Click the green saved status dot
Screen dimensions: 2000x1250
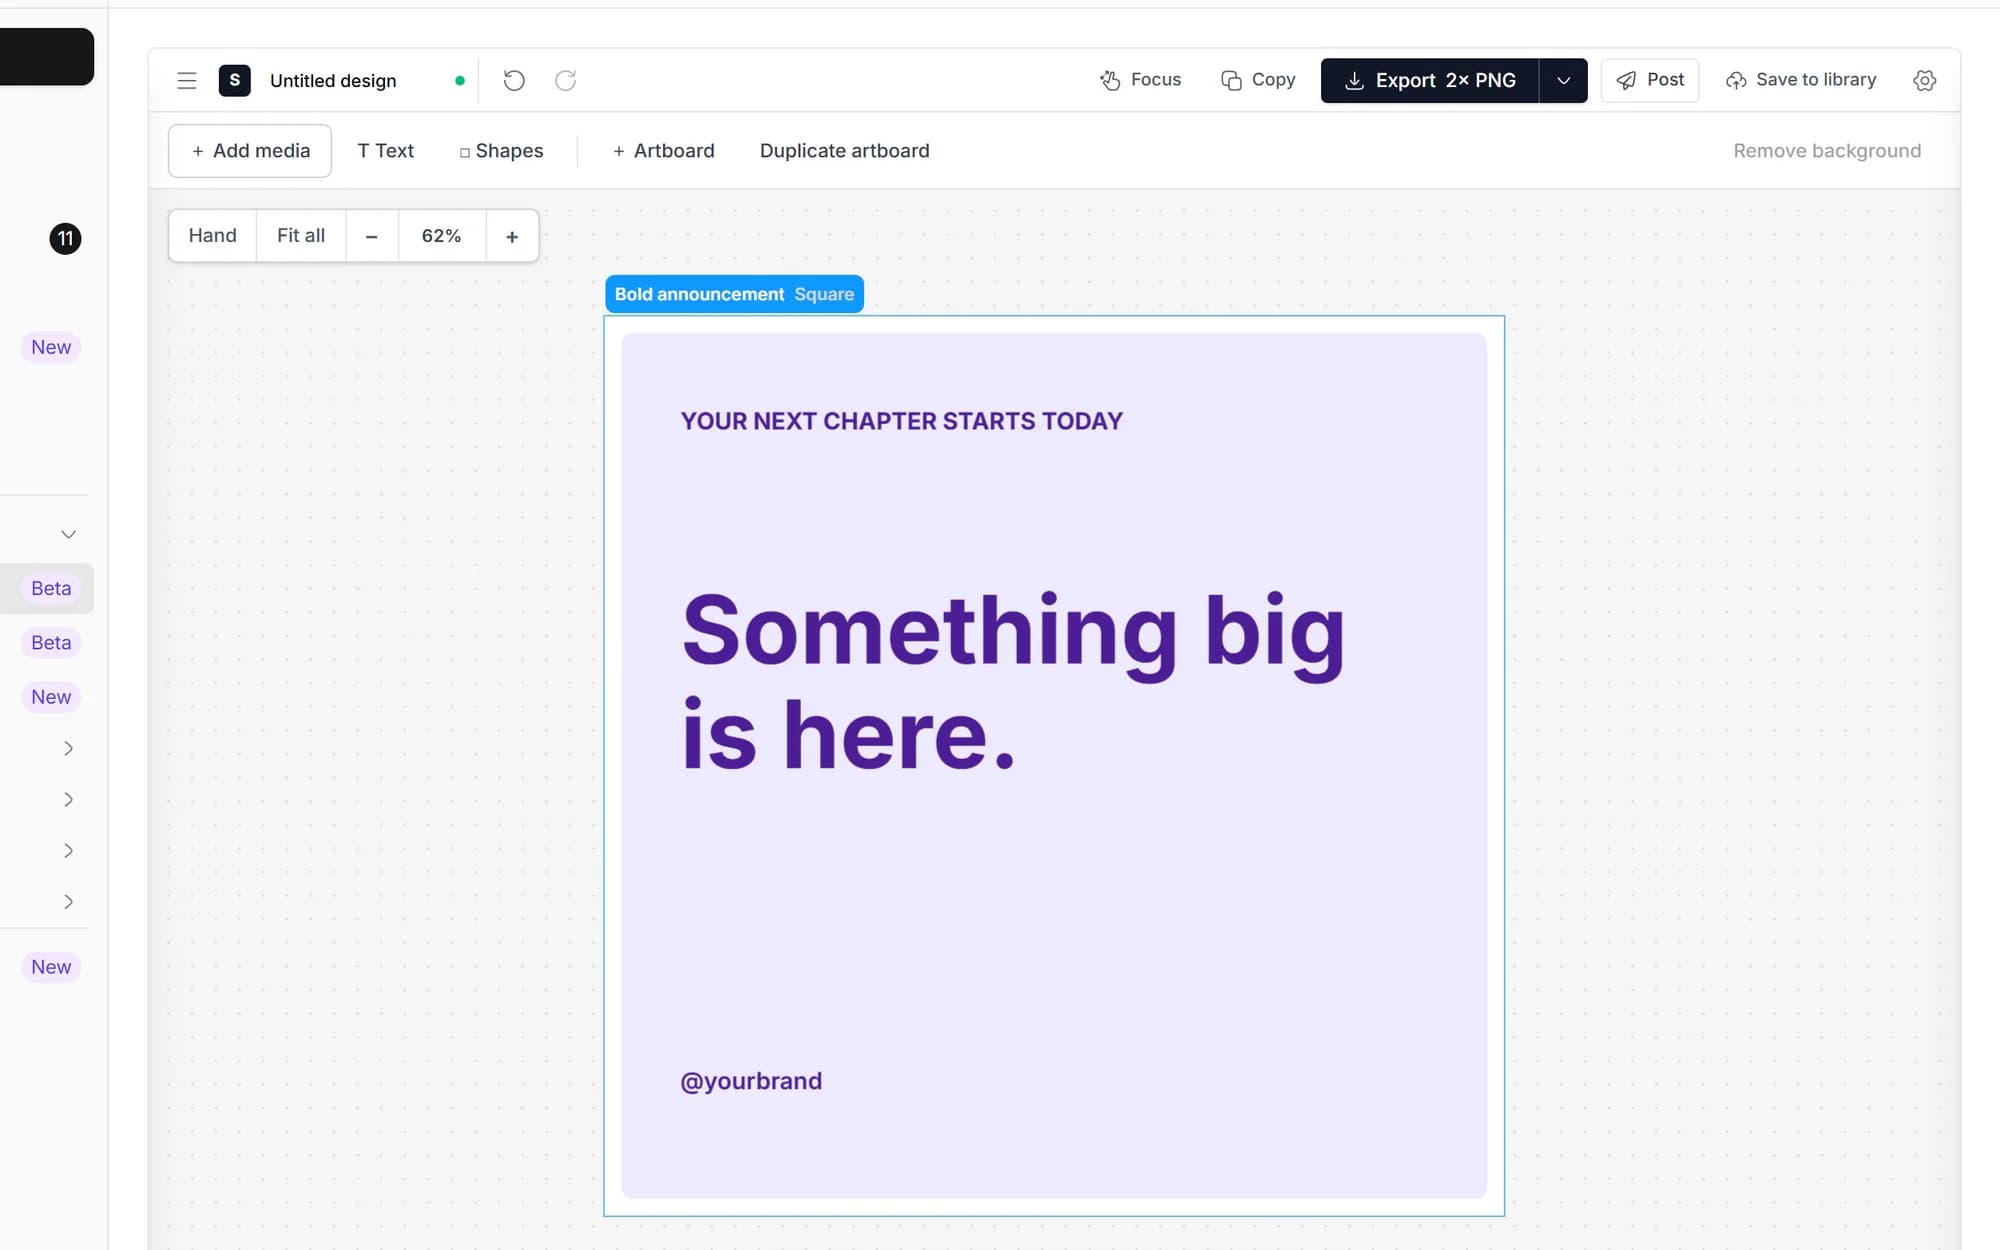(x=460, y=81)
